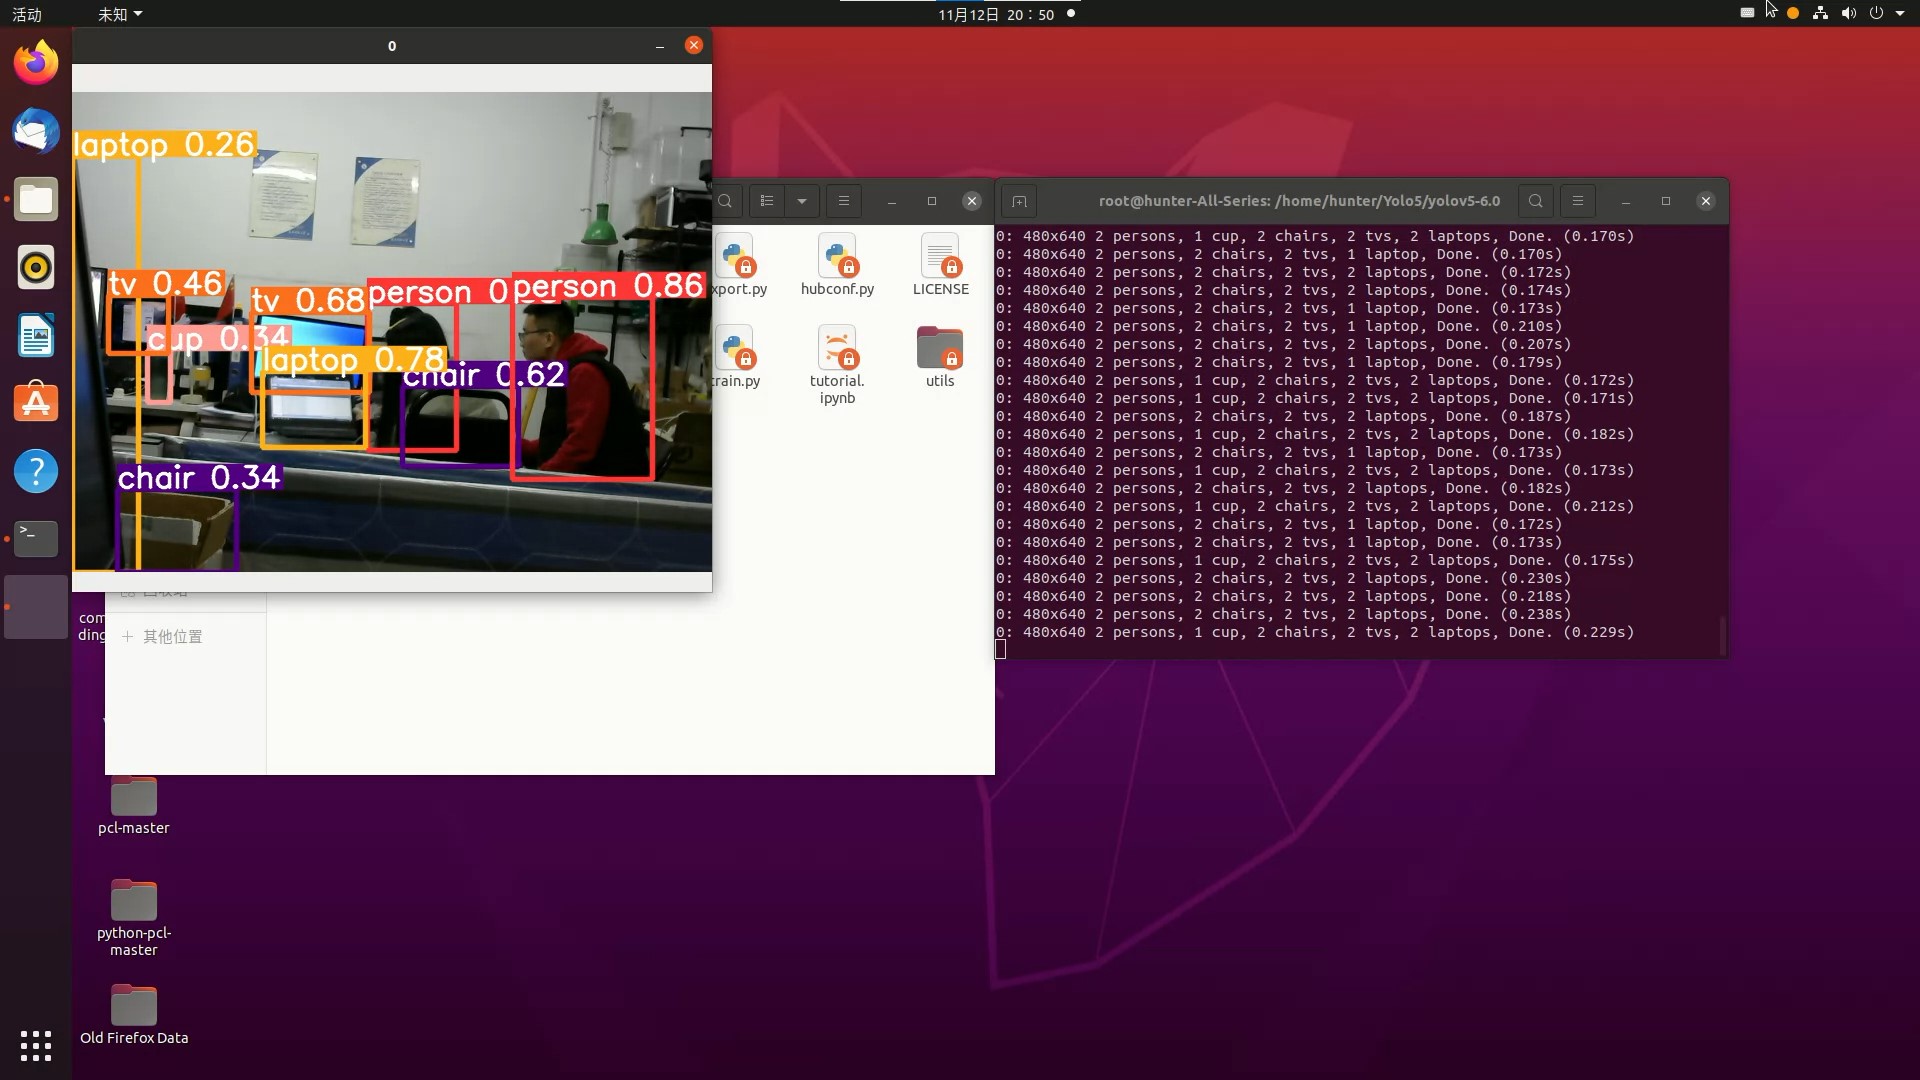The width and height of the screenshot is (1920, 1080).
Task: Click the keyboard input indicator in top bar
Action: pos(1747,14)
